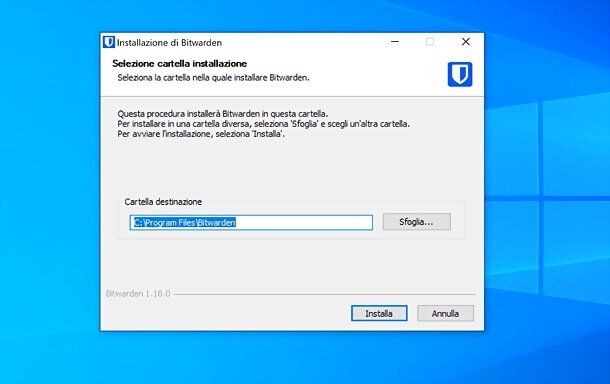
Task: Click the 'Cartella destinazione' label
Action: (x=163, y=202)
